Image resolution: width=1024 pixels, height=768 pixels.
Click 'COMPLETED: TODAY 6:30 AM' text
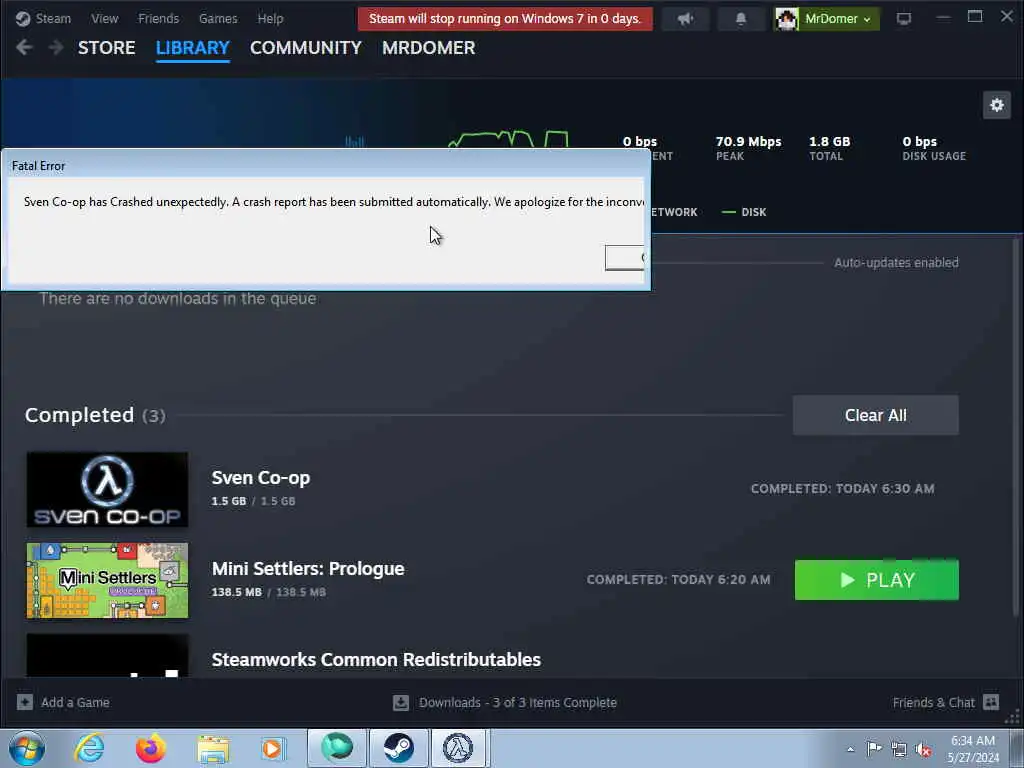[x=842, y=488]
